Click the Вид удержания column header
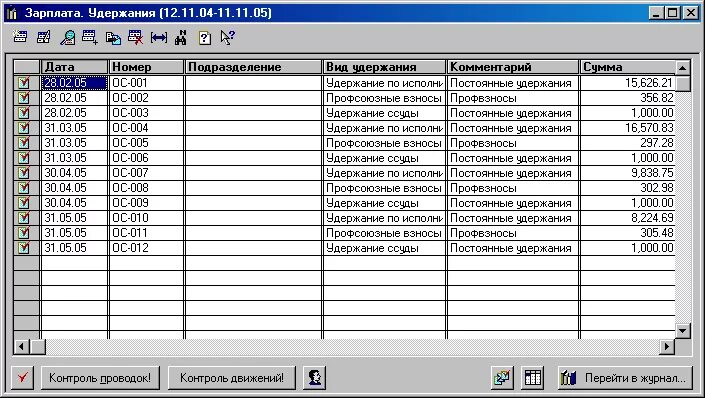The height and width of the screenshot is (398, 705). coord(384,67)
